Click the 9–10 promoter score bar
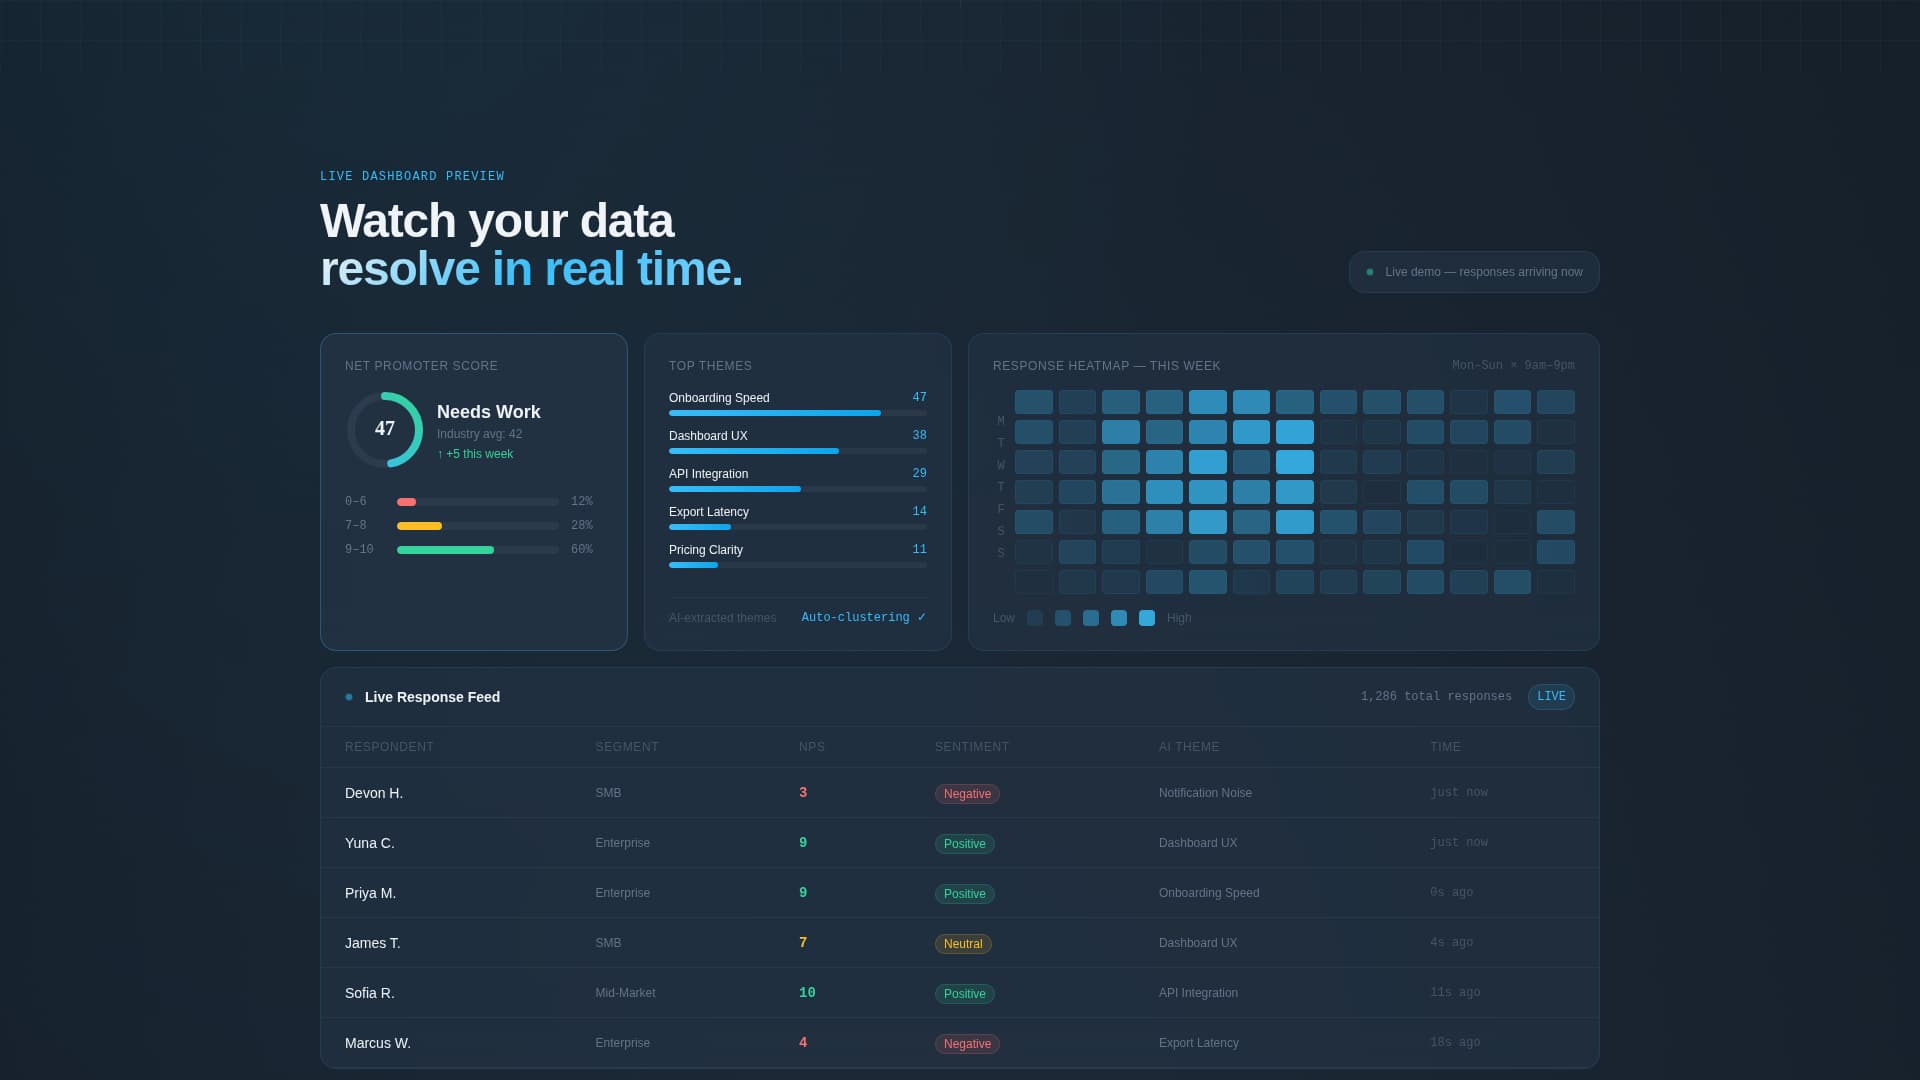1920x1080 pixels. (x=478, y=550)
